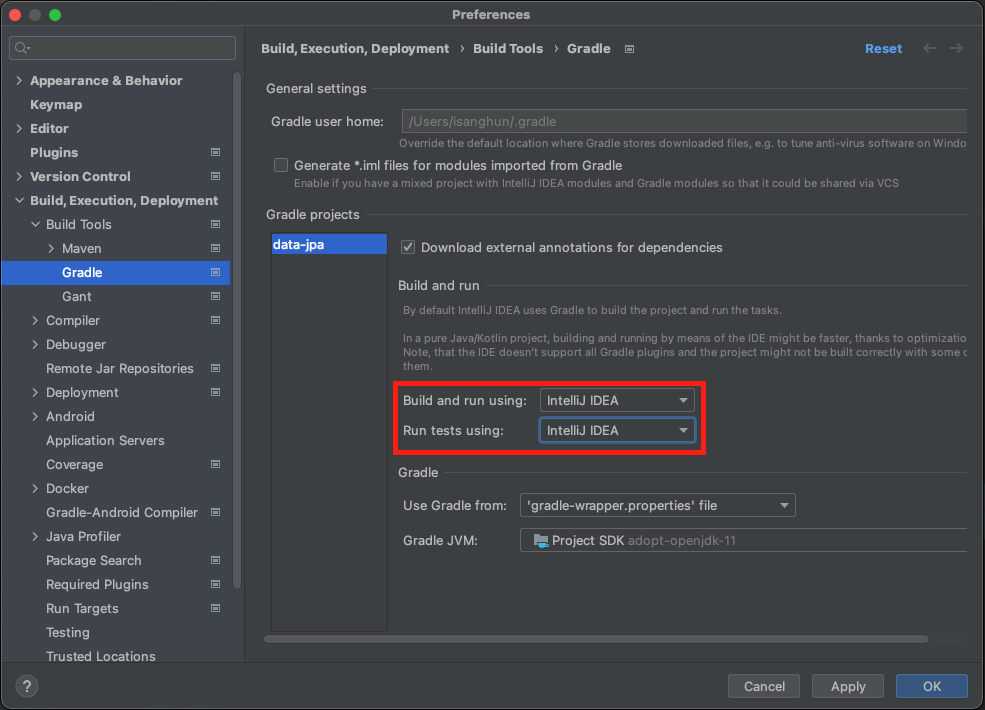Click the settings indicator icon next to Deployment
This screenshot has height=710, width=985.
point(214,392)
